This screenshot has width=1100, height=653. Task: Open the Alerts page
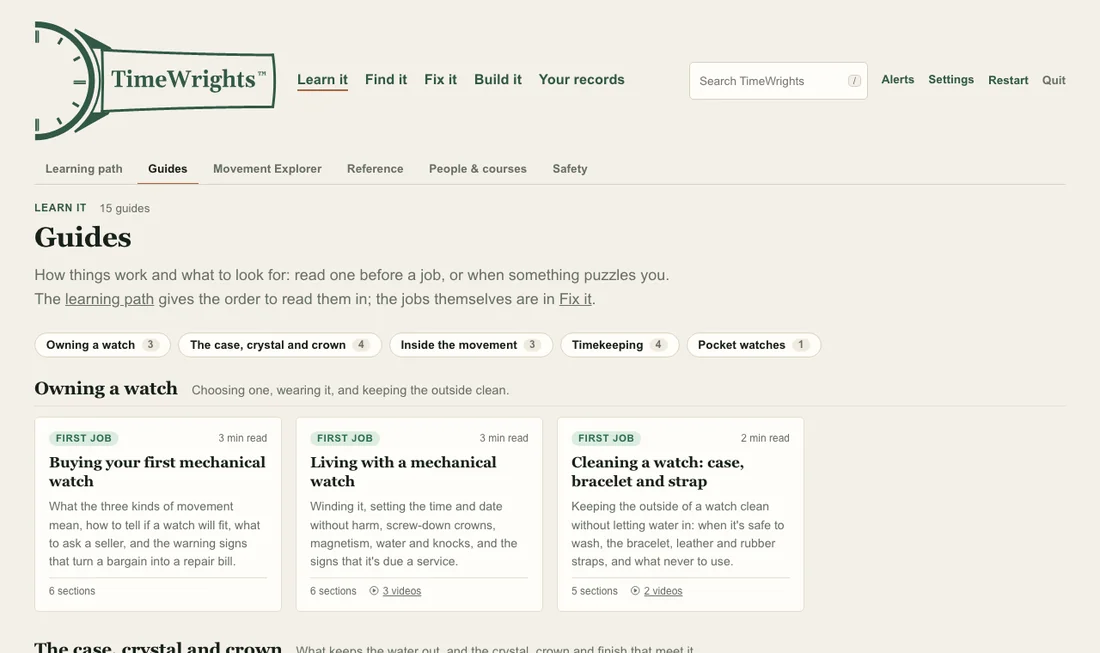click(x=897, y=79)
